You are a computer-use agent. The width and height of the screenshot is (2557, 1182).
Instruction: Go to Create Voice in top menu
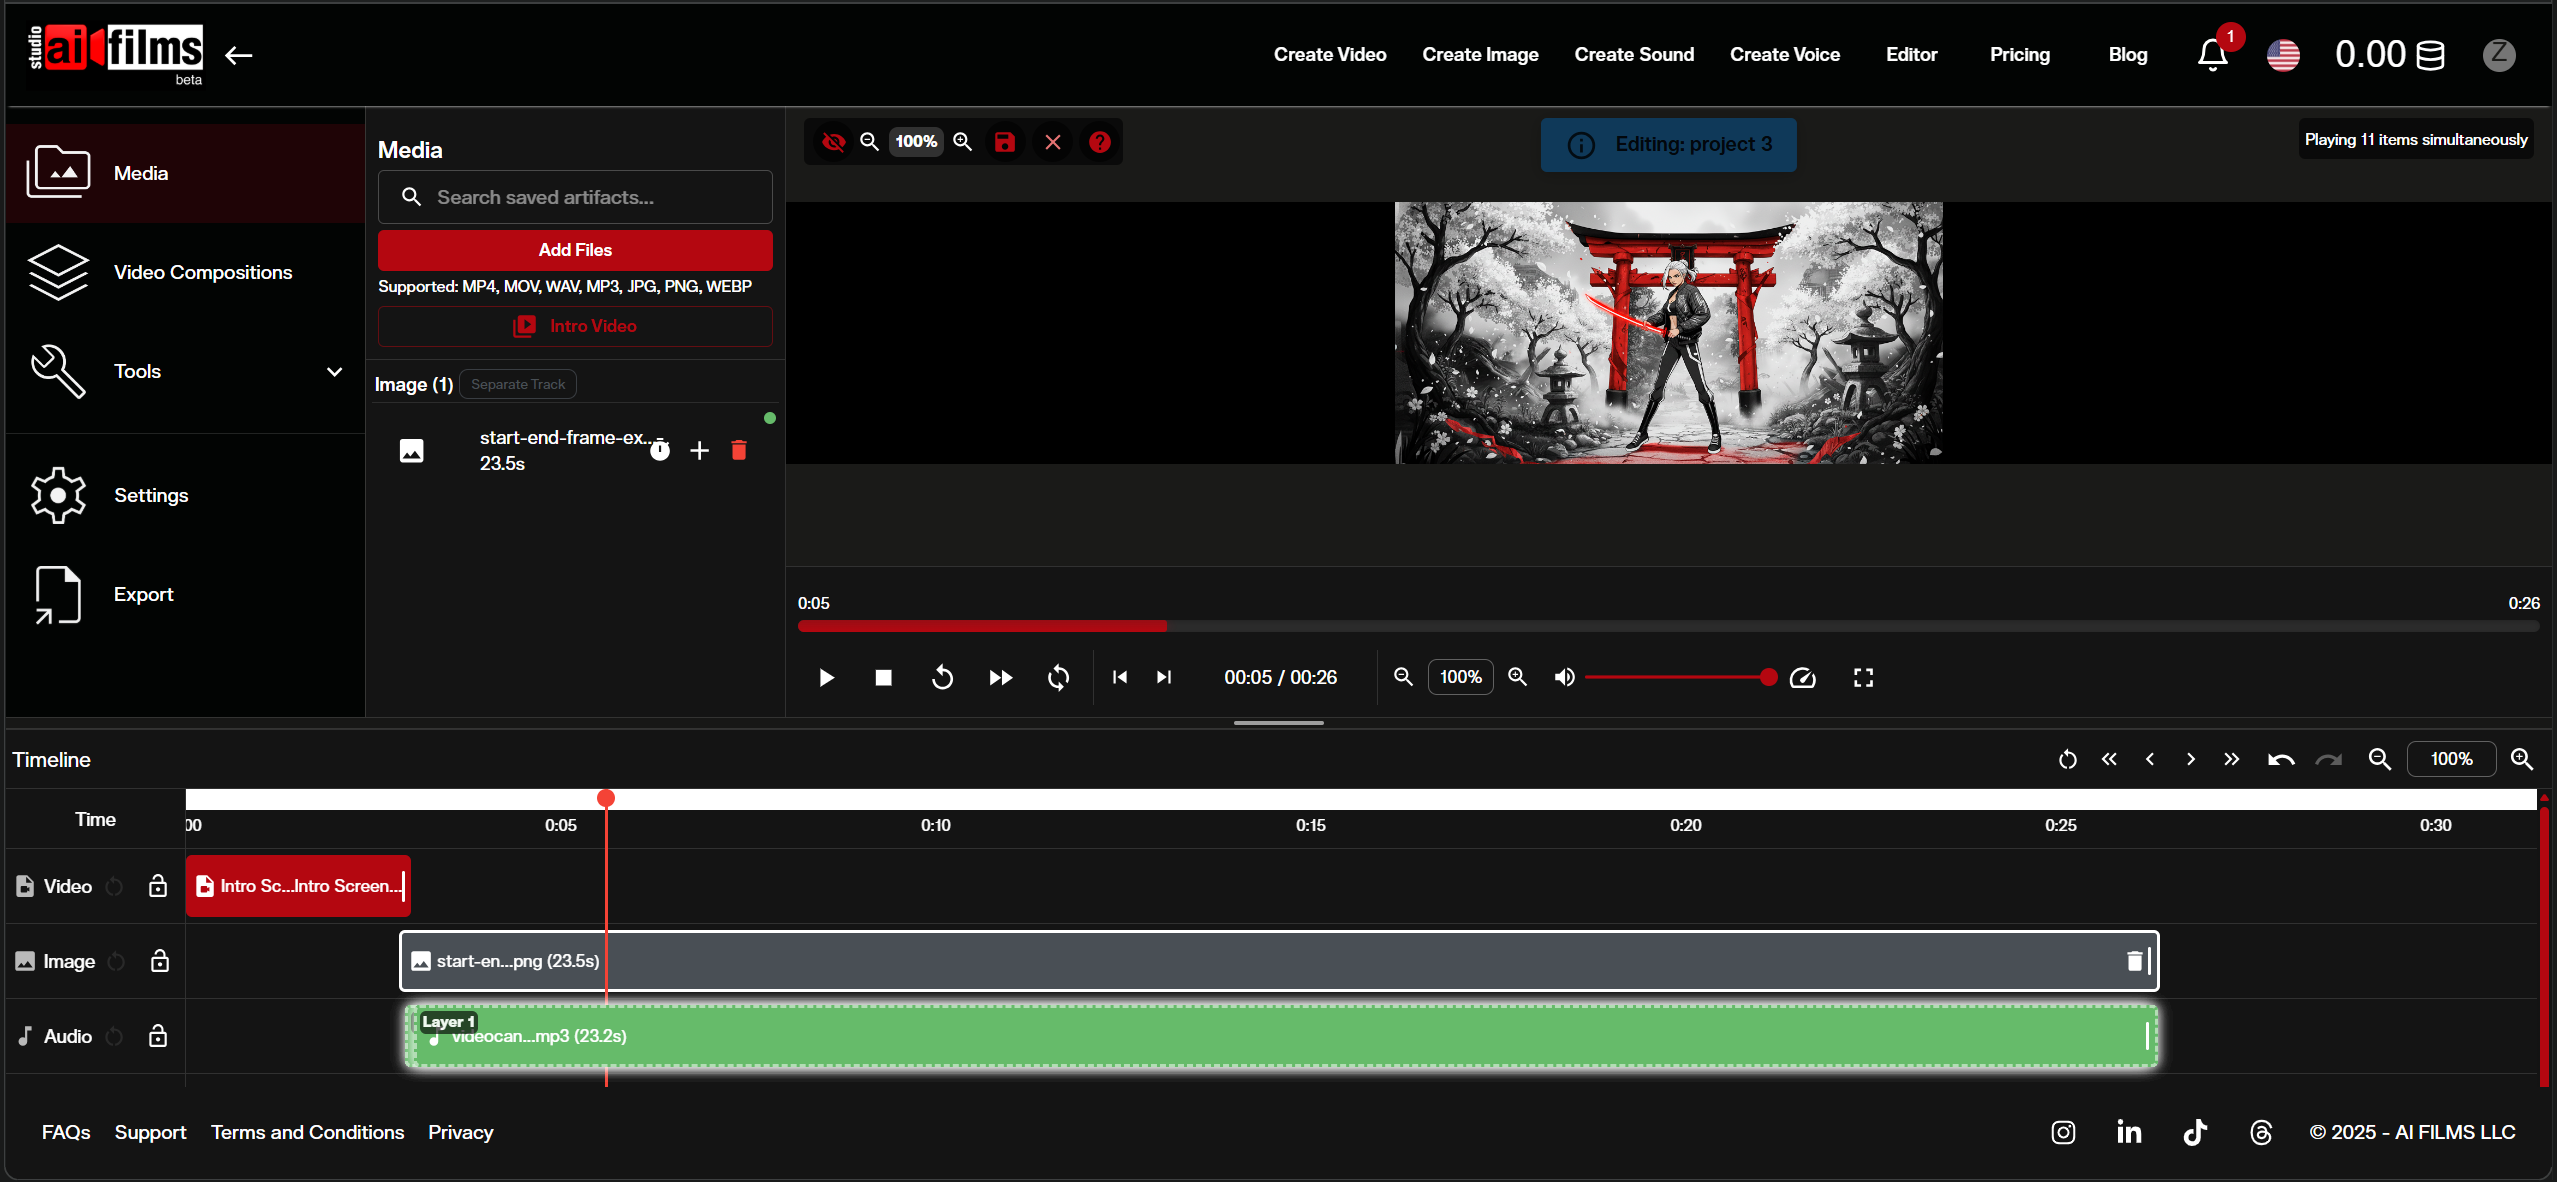pyautogui.click(x=1784, y=55)
